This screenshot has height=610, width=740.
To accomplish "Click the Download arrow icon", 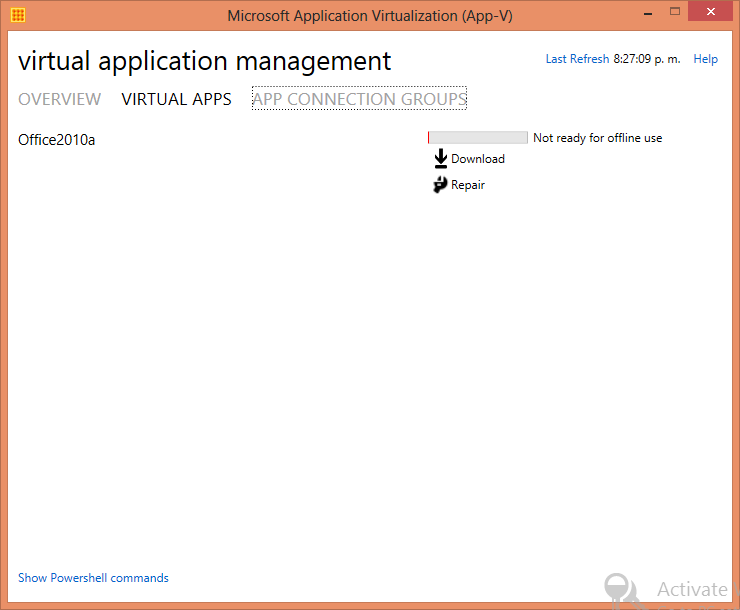I will click(x=440, y=159).
